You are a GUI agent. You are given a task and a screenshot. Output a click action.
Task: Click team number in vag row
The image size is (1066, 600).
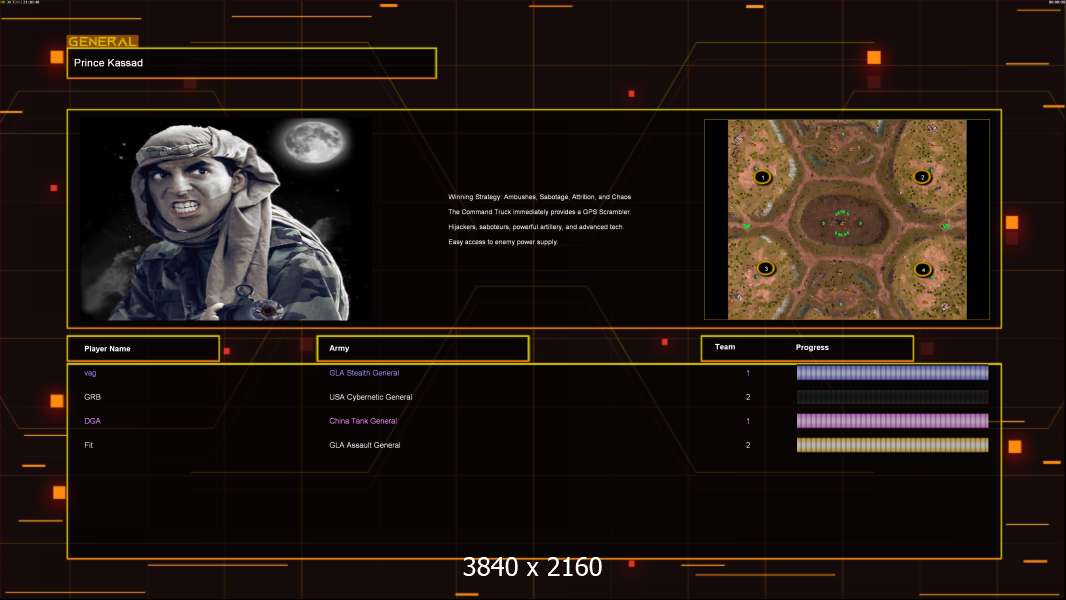748,373
